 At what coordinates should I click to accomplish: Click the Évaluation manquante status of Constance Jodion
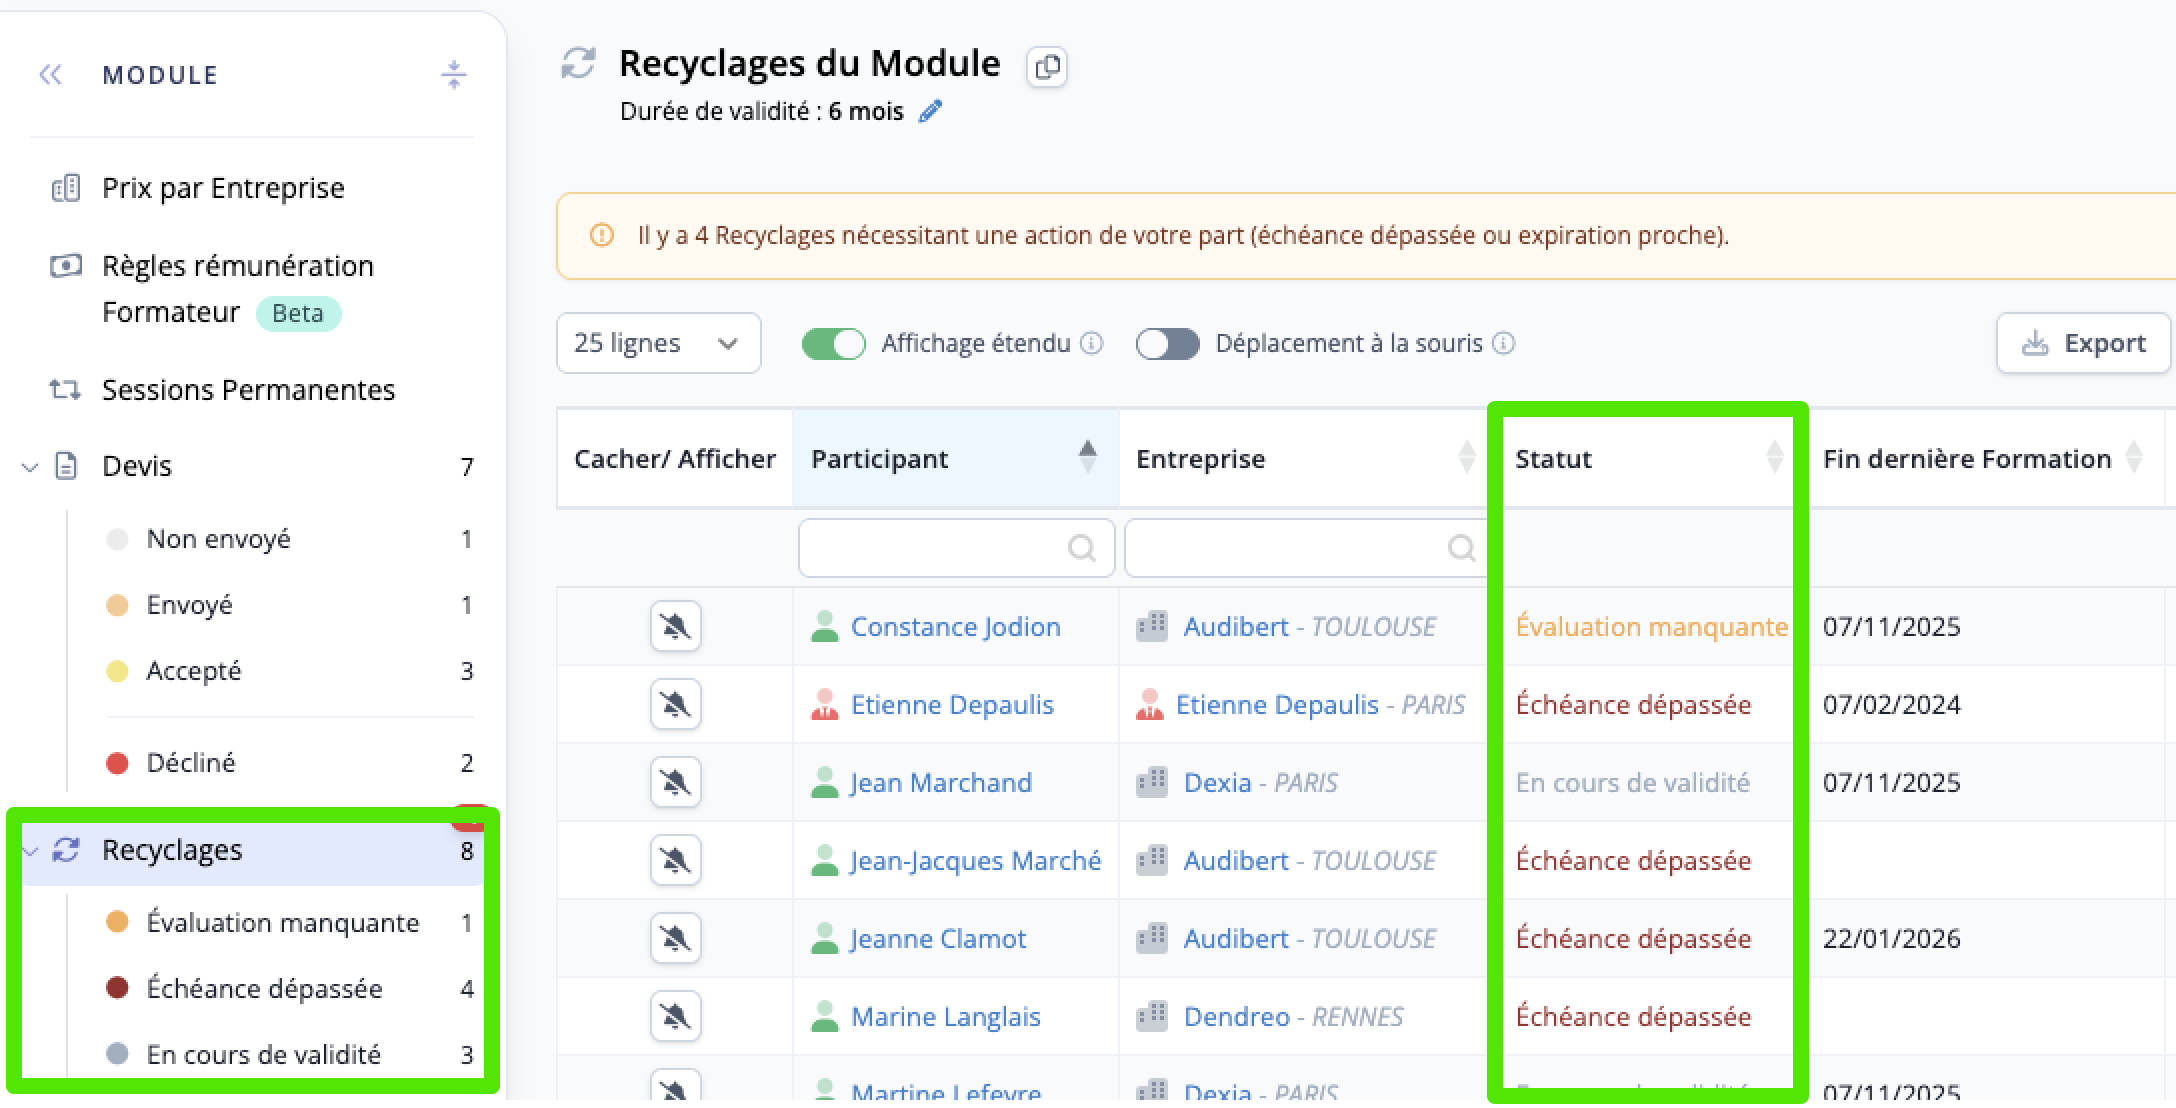1651,627
